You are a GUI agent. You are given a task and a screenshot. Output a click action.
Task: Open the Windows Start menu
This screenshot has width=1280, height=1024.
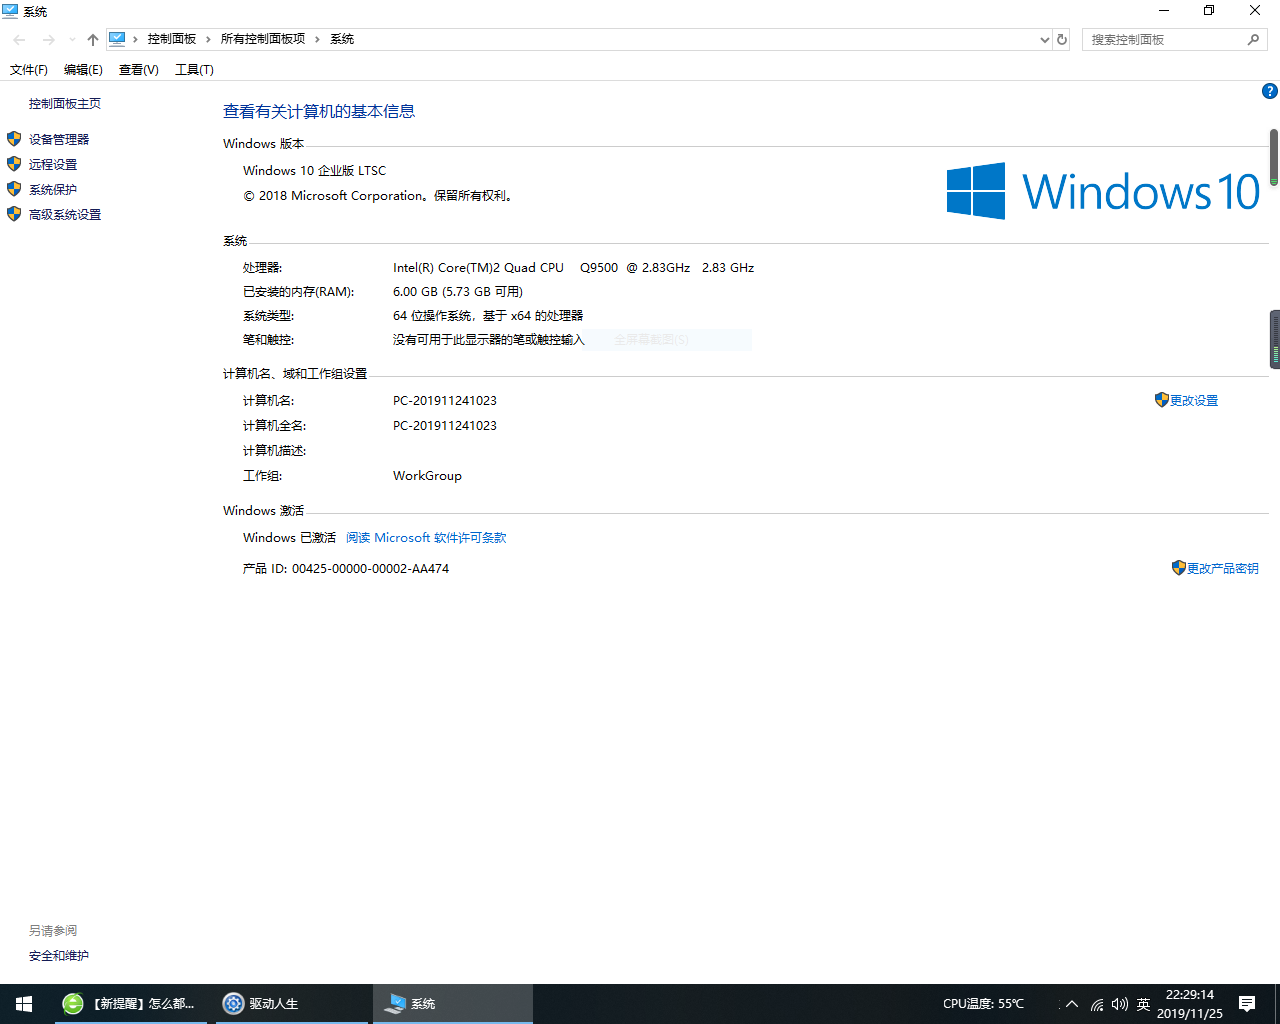coord(24,1003)
